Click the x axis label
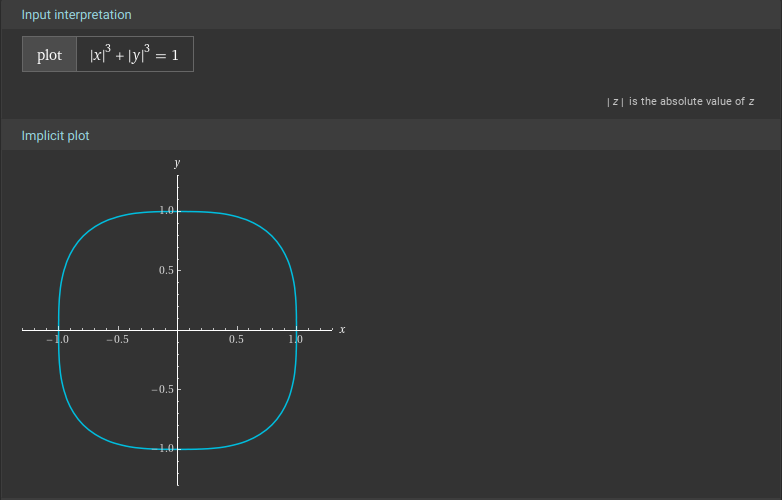 [342, 329]
